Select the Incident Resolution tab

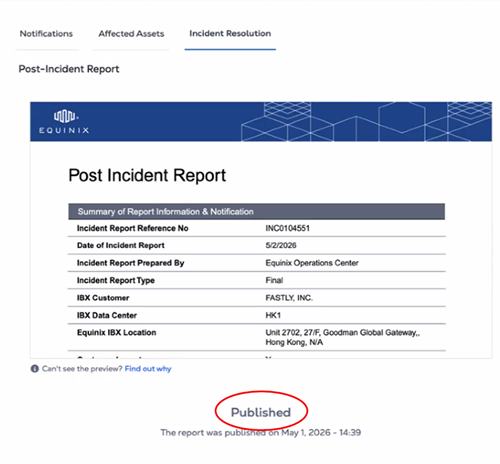[230, 33]
